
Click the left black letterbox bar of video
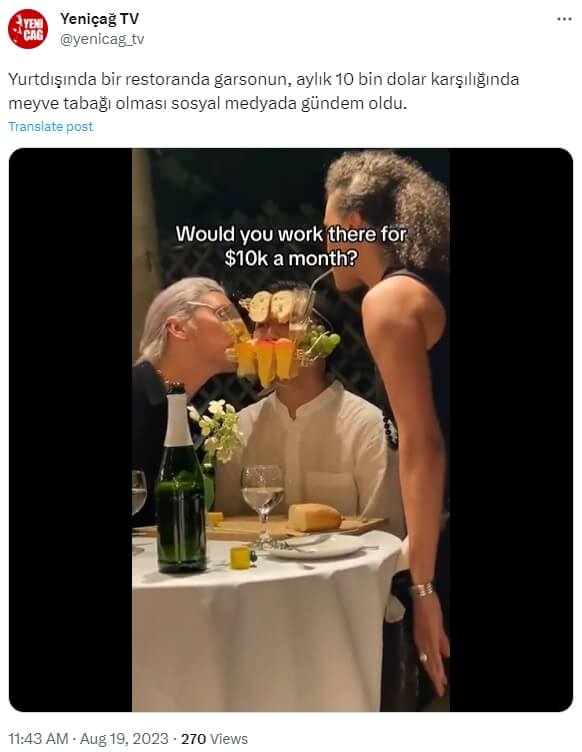coord(70,430)
